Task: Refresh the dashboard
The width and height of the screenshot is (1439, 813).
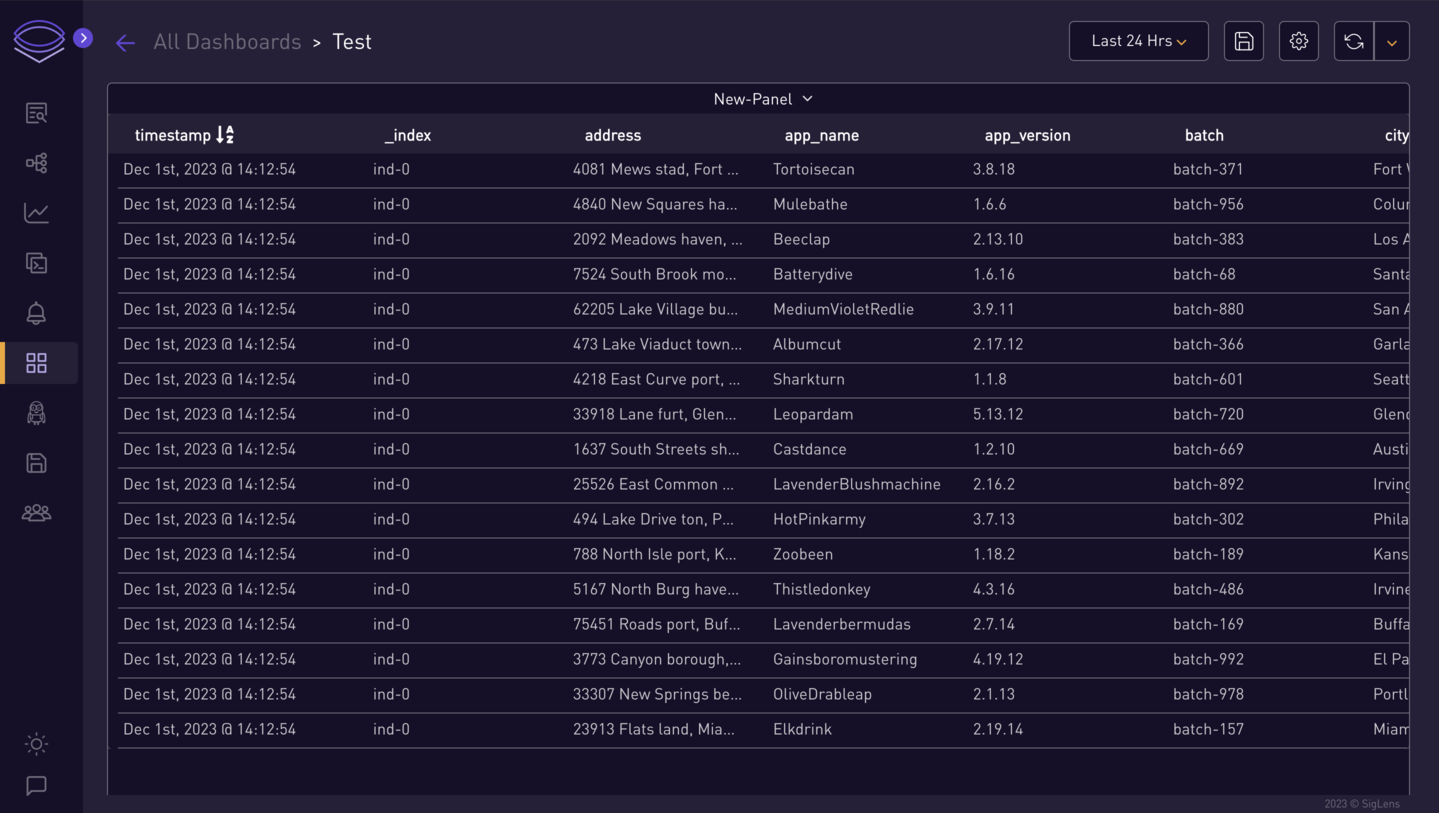Action: [1354, 41]
